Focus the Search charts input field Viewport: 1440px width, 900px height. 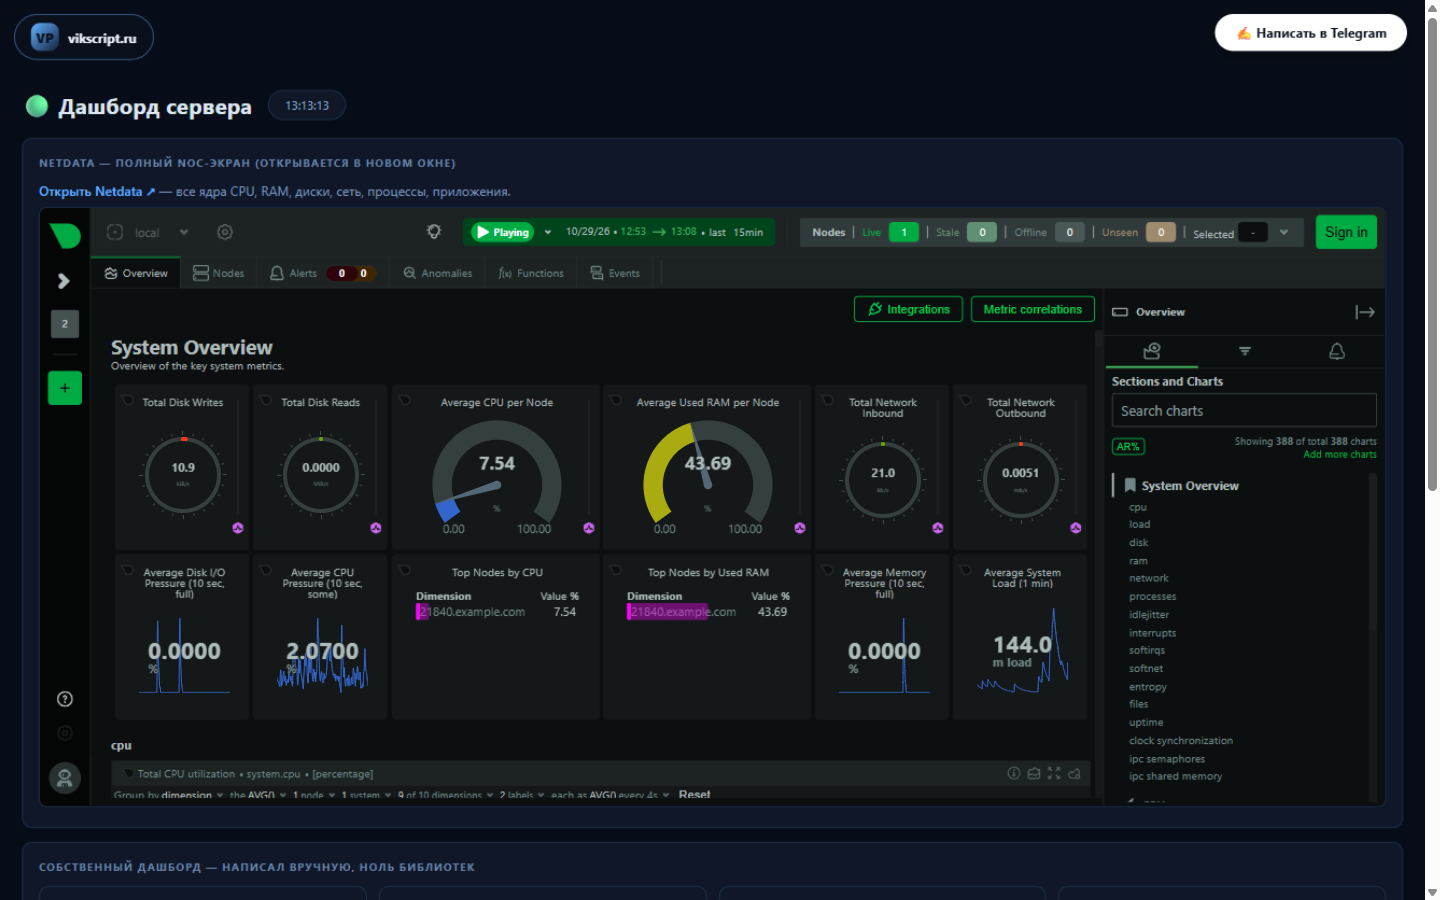pyautogui.click(x=1244, y=410)
